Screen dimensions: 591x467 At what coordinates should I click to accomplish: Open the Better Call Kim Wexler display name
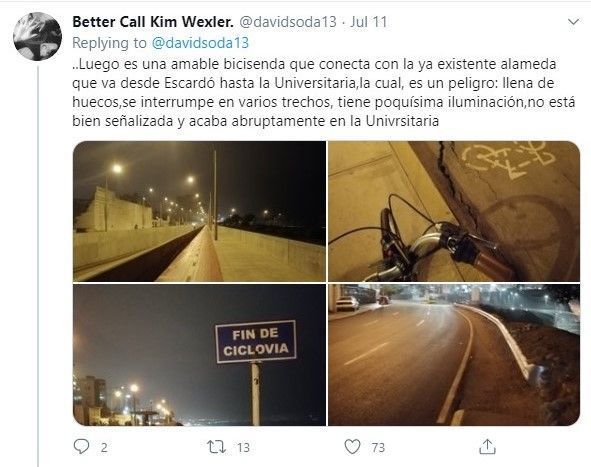click(x=153, y=22)
